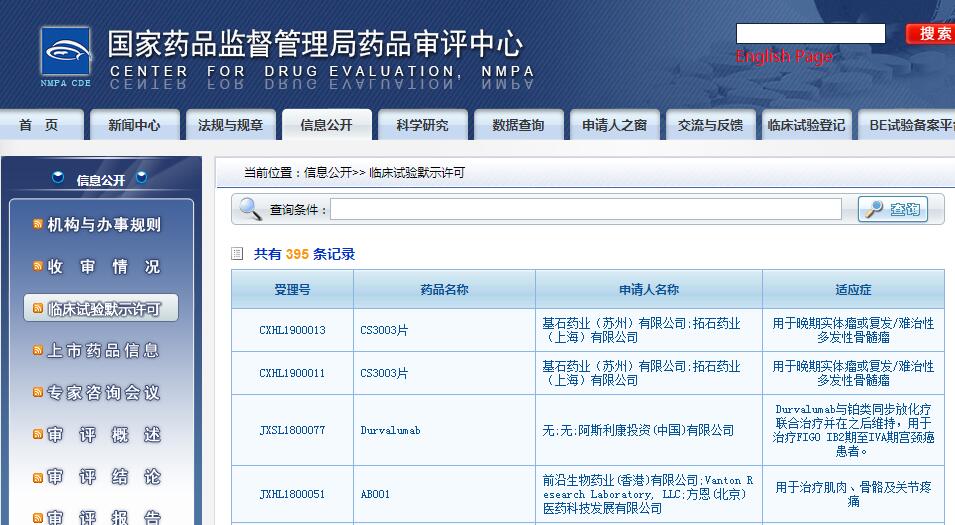The height and width of the screenshot is (525, 955).
Task: Click the left bullet icon beside 信息公开 header
Action: (58, 178)
